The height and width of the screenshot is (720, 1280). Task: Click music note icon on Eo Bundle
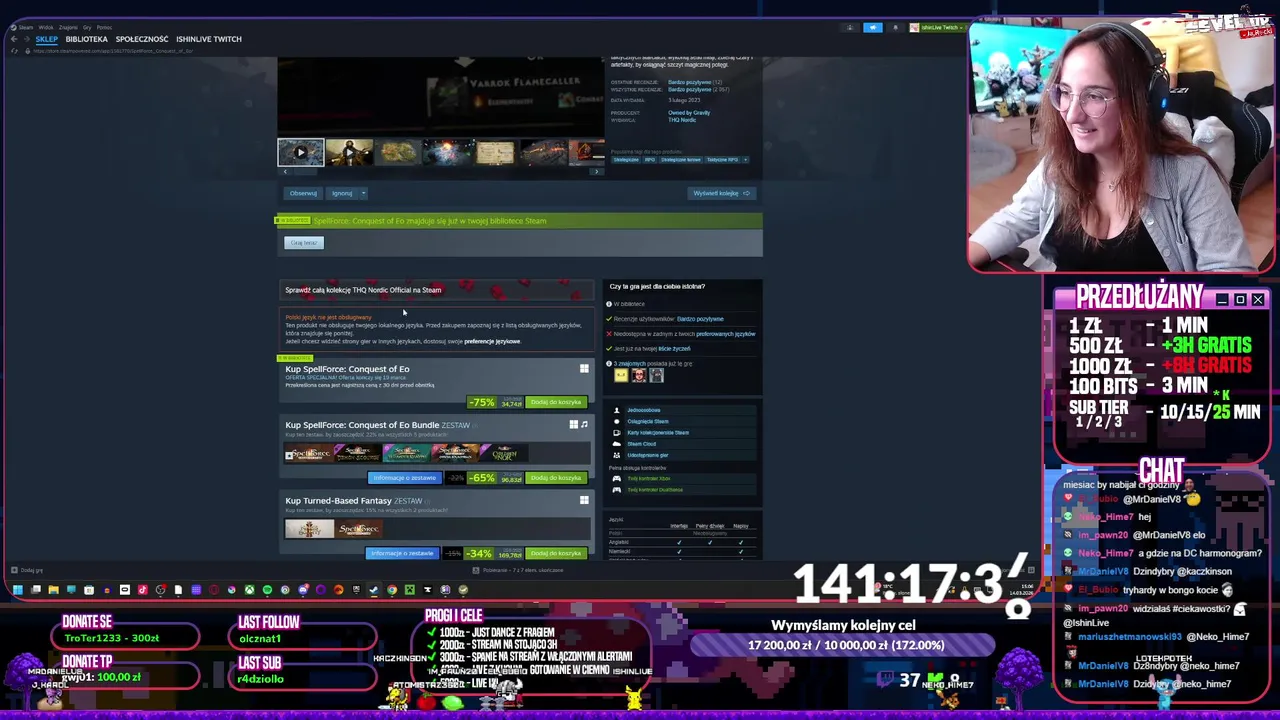[584, 425]
